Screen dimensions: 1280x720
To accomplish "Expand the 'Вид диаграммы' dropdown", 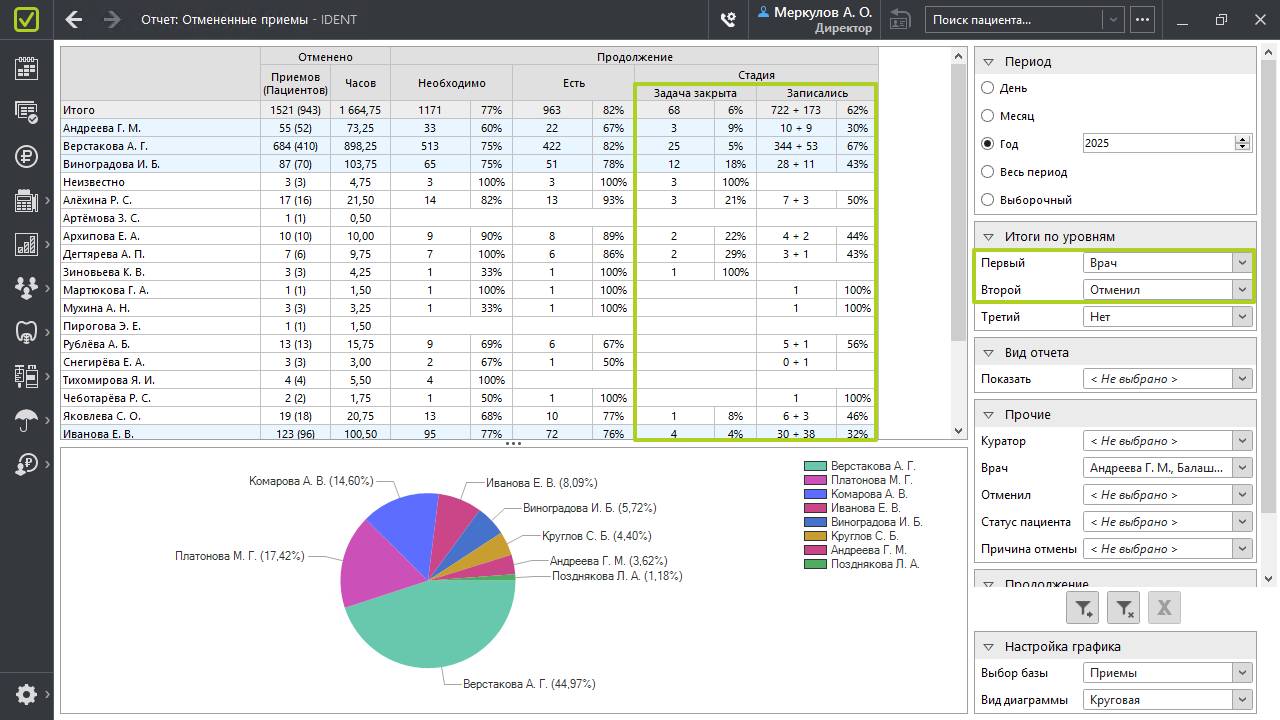I will (1168, 700).
